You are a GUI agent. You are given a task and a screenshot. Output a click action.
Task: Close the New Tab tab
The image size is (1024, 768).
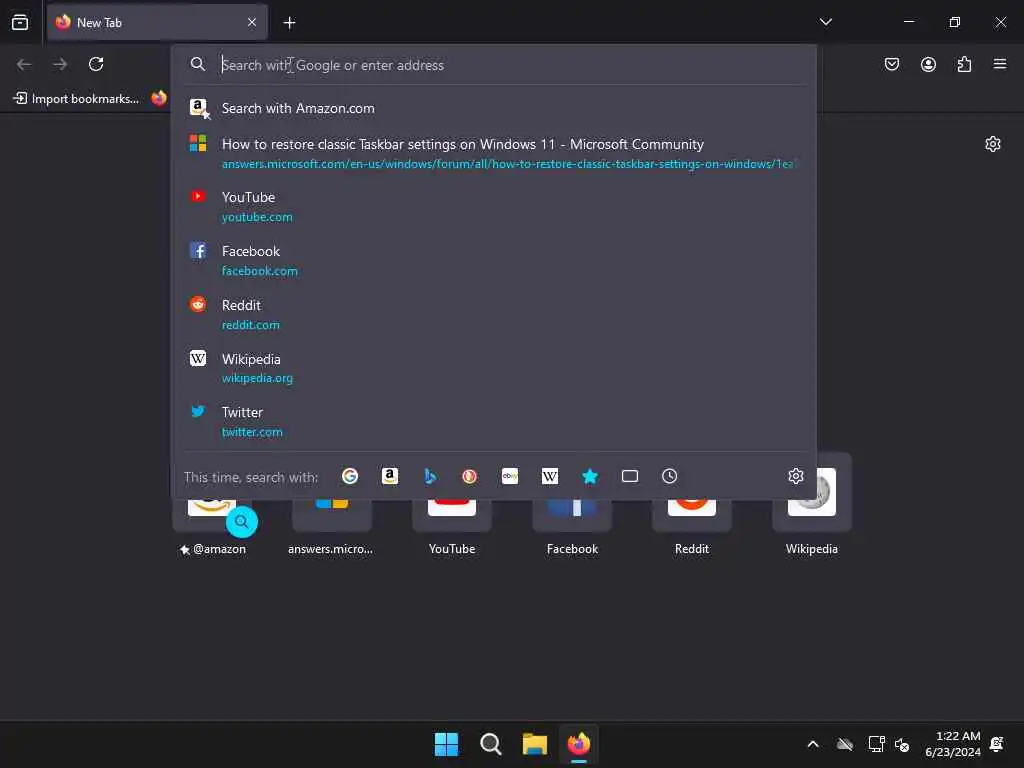(x=251, y=22)
